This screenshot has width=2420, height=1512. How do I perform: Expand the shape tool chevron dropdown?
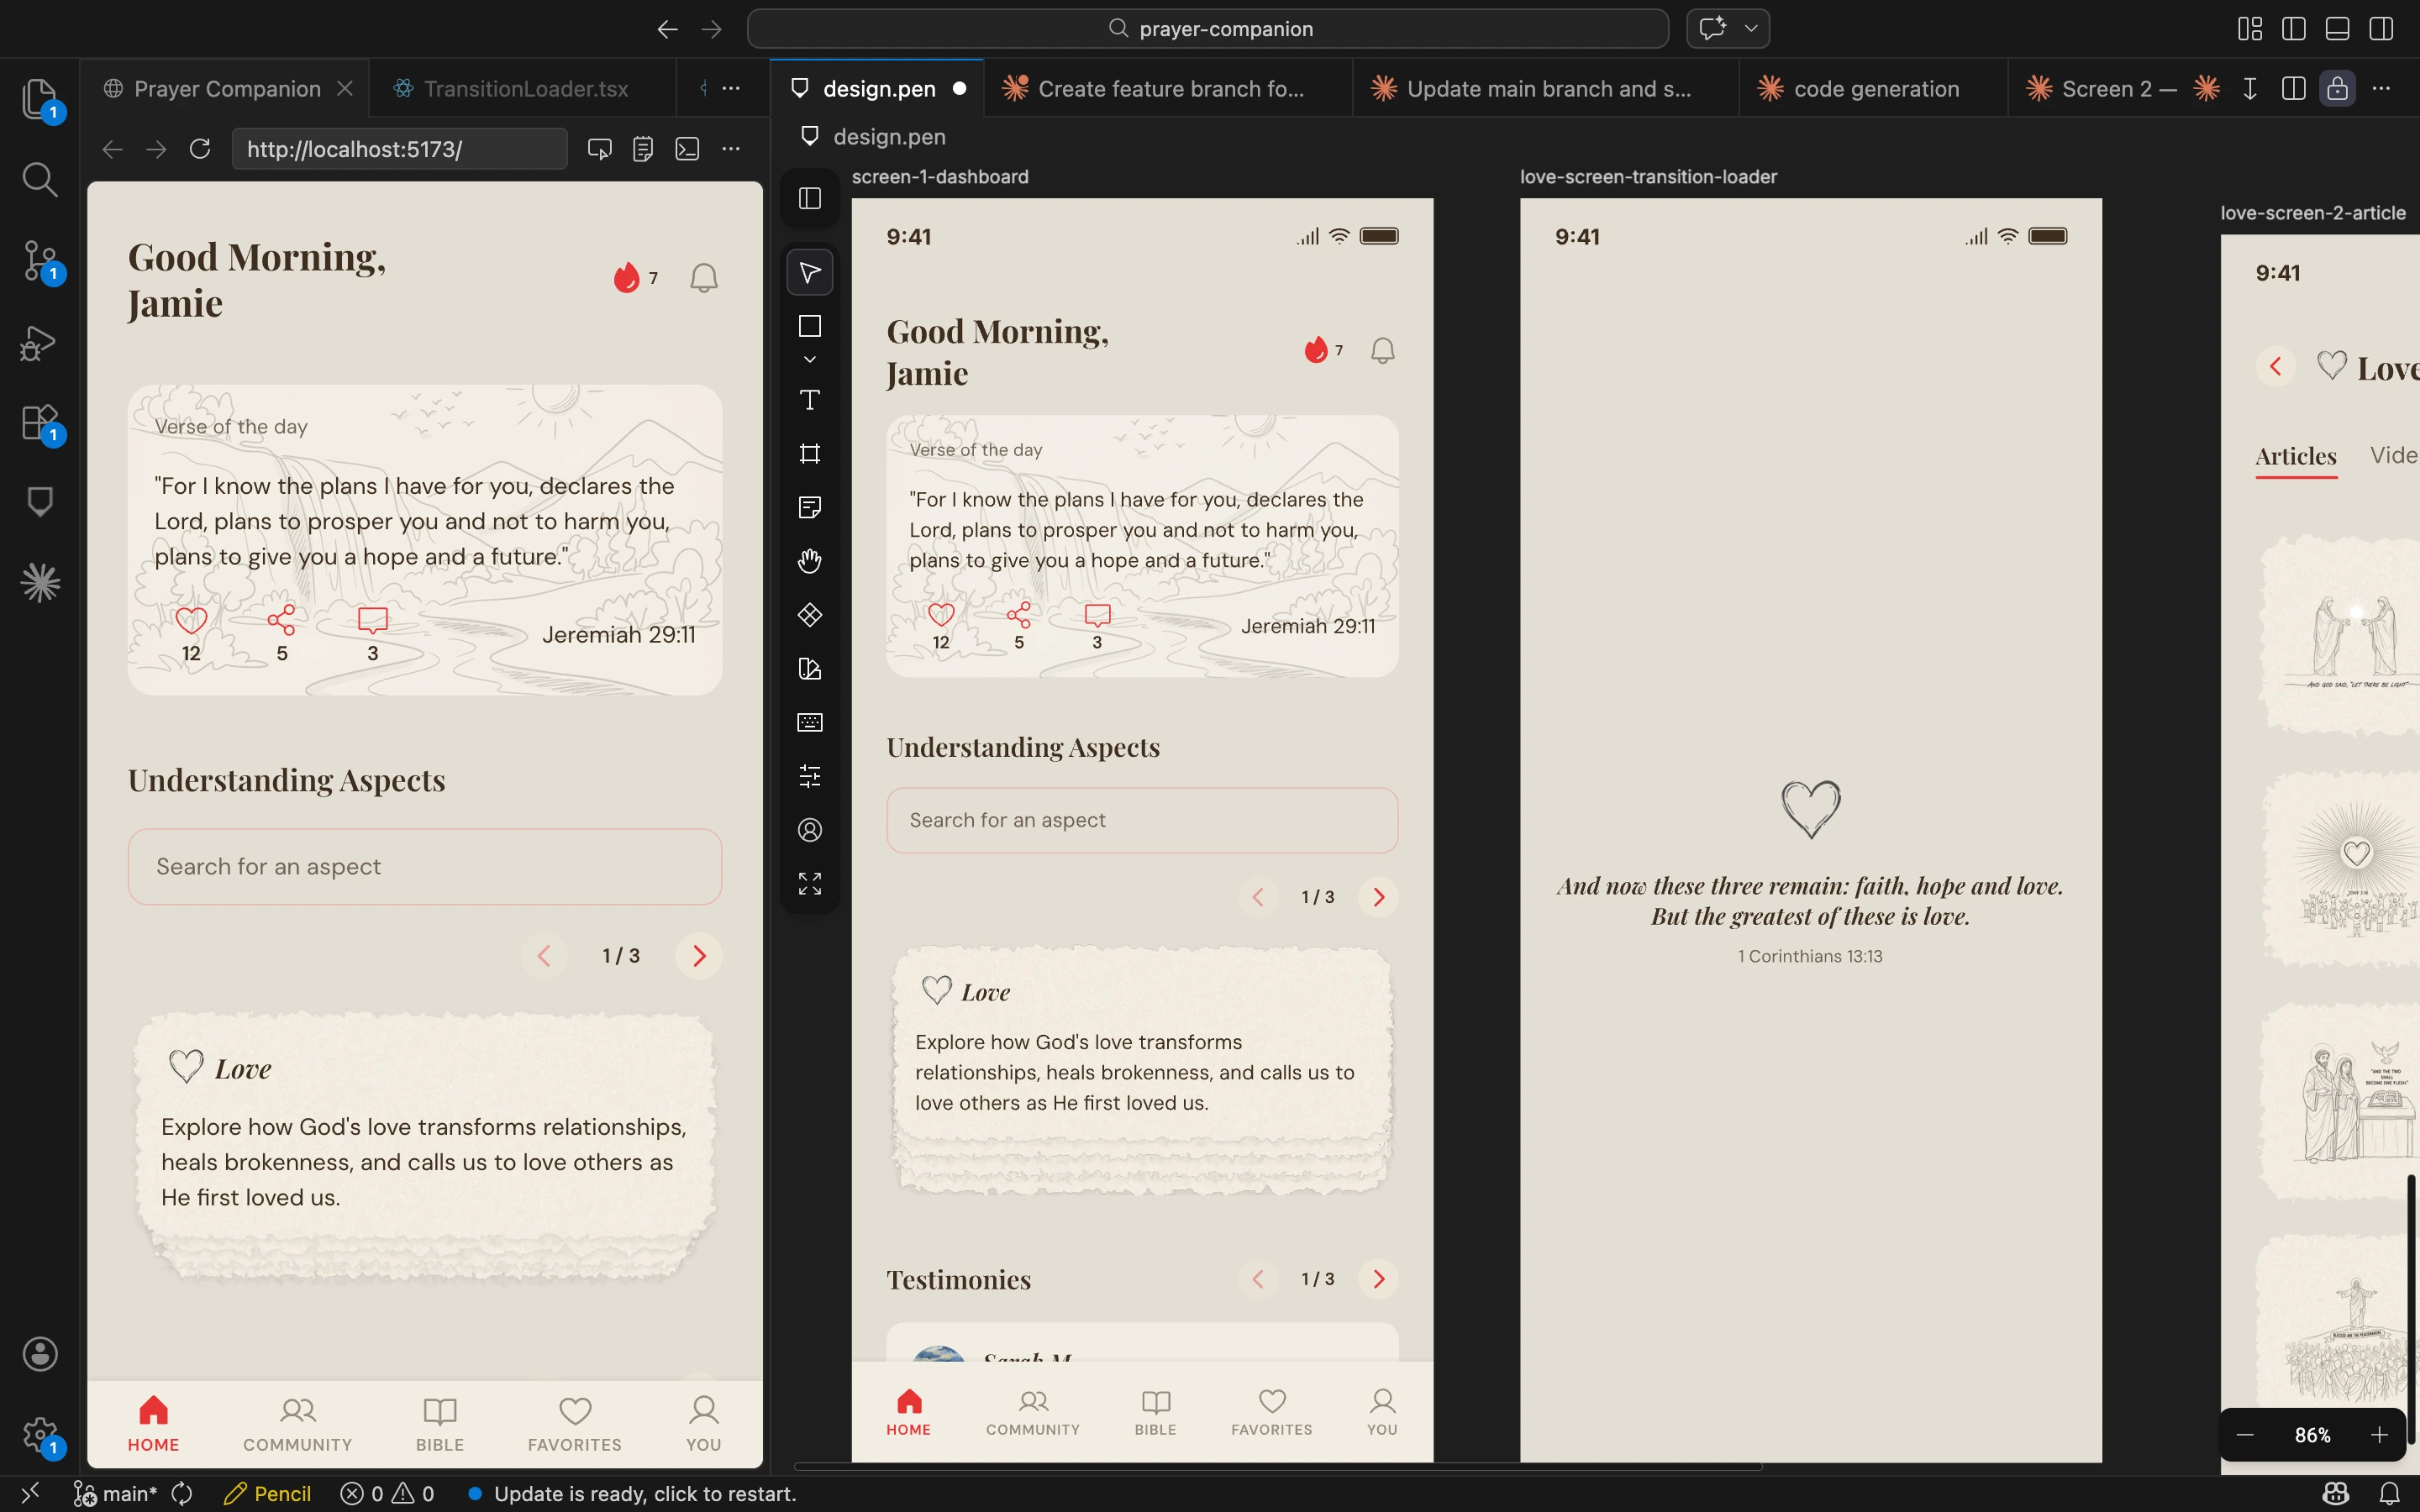coord(810,359)
